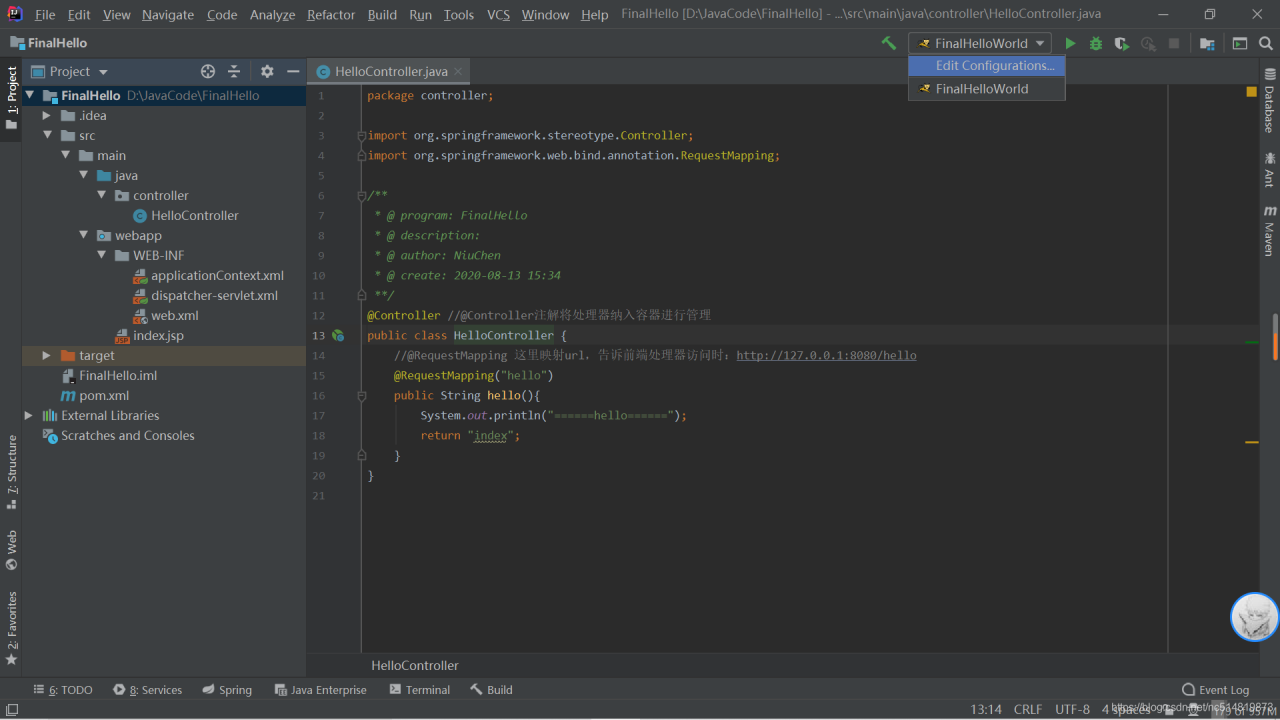1280x720 pixels.
Task: Open the Favorites tool window
Action: click(12, 628)
